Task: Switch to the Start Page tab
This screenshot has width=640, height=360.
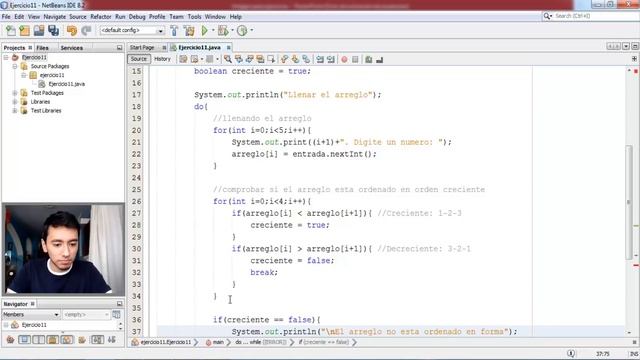Action: [x=142, y=48]
